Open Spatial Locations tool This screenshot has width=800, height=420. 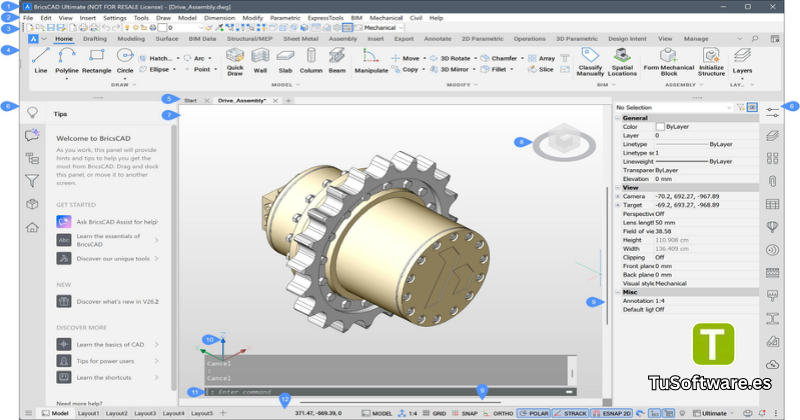click(622, 62)
